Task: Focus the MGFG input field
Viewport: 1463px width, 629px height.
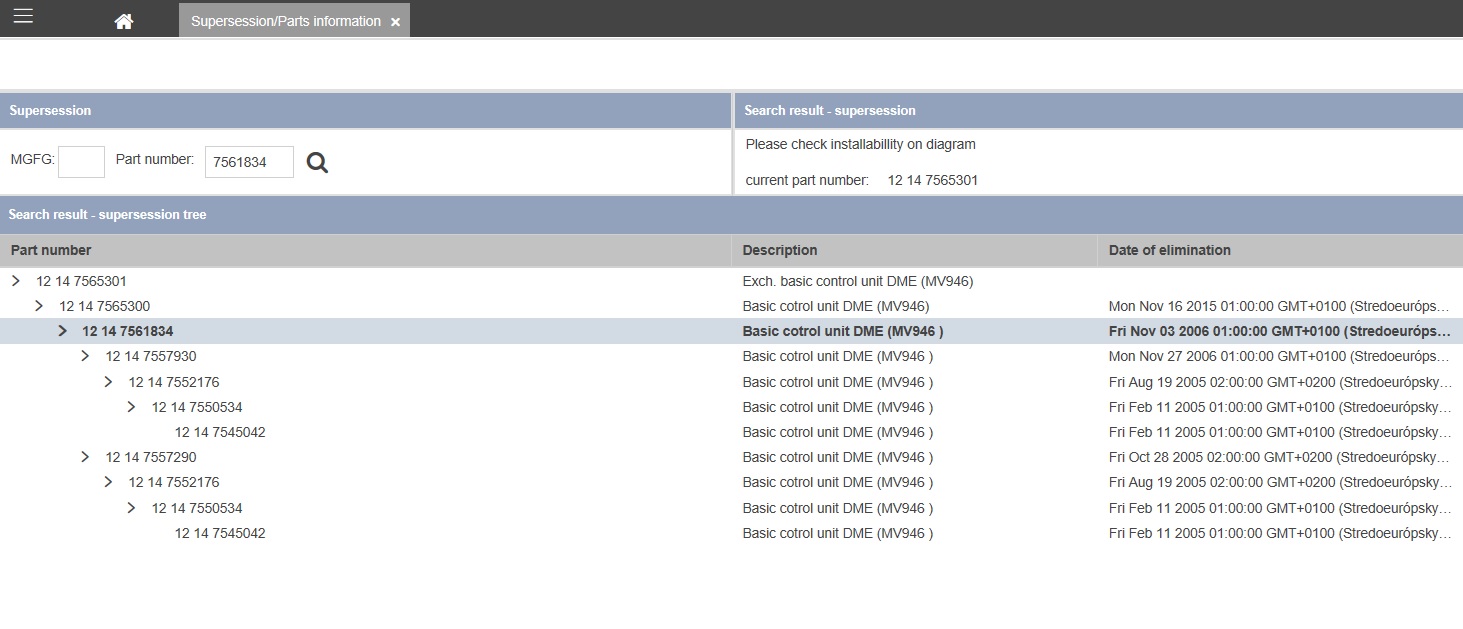Action: [x=81, y=161]
